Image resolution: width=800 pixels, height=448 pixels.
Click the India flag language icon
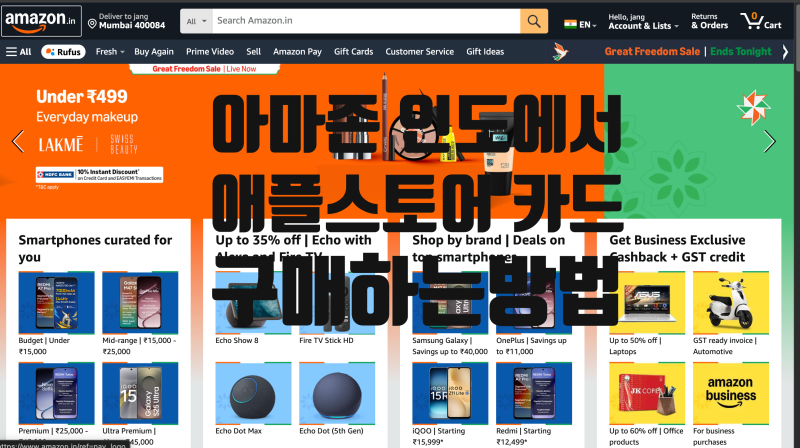point(570,24)
